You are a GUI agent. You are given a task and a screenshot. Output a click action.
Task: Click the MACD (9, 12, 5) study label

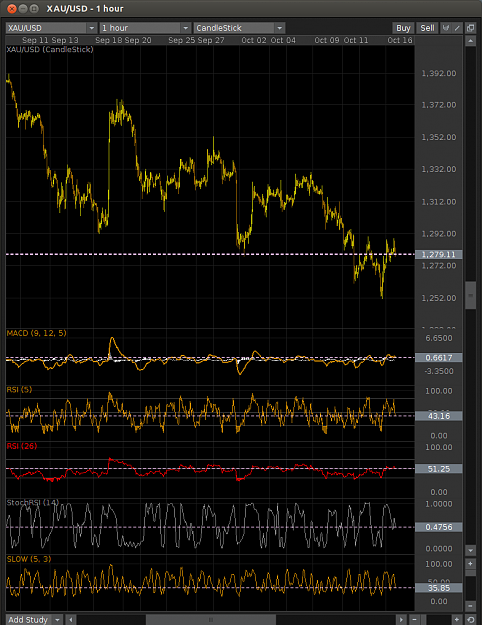37,333
